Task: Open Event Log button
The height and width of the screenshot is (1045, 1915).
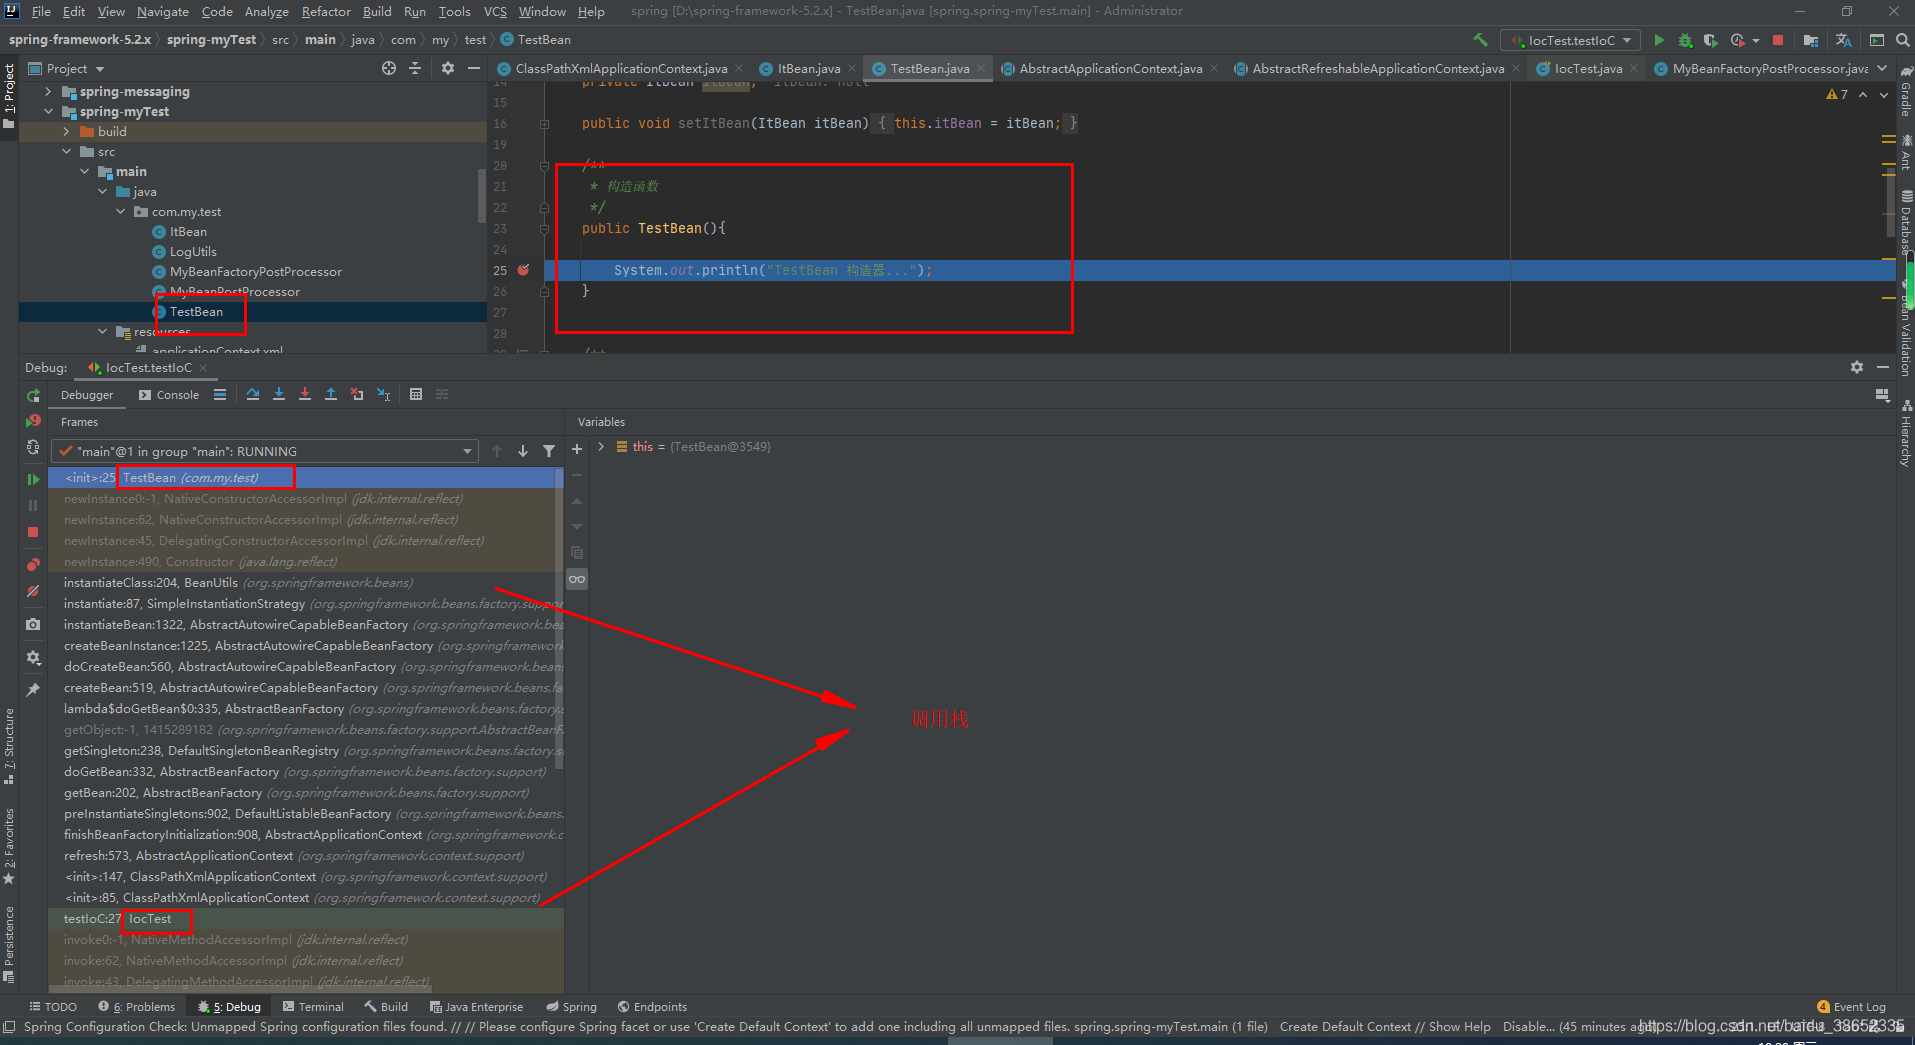Action: (1851, 1006)
